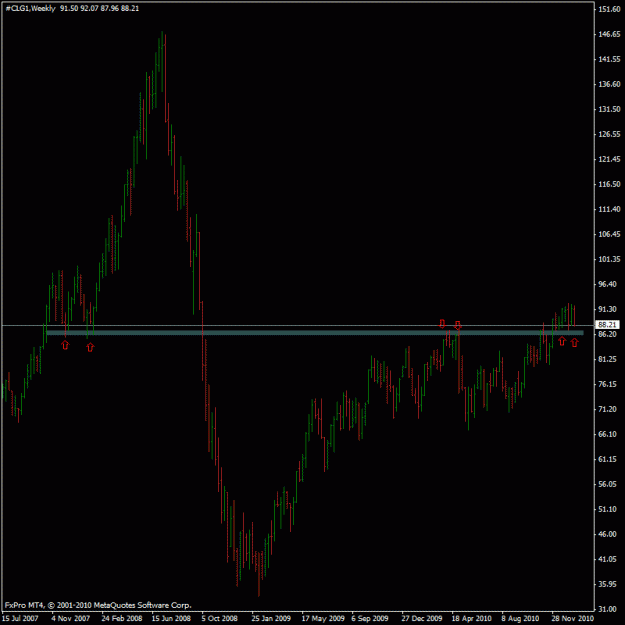Click the 151.60 price axis label
The width and height of the screenshot is (625, 625).
point(609,9)
